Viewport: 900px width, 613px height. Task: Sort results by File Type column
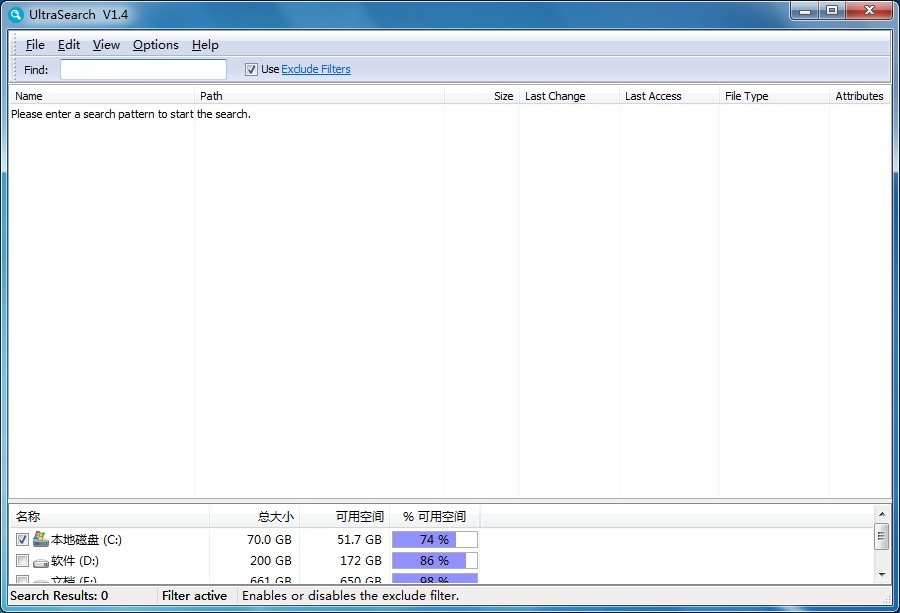coord(772,96)
